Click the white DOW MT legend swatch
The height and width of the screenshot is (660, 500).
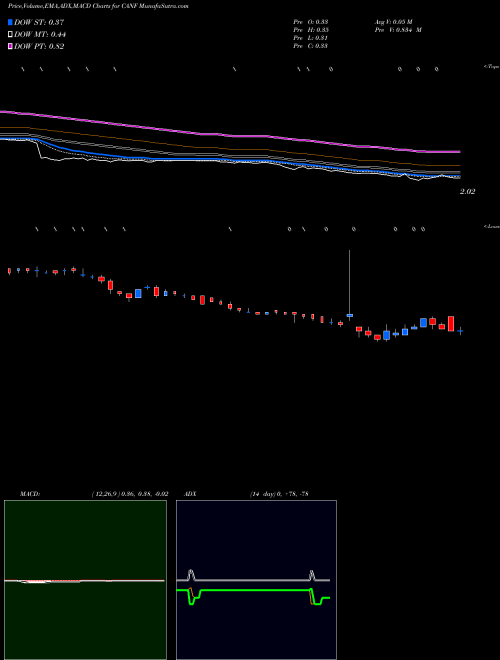click(x=11, y=35)
